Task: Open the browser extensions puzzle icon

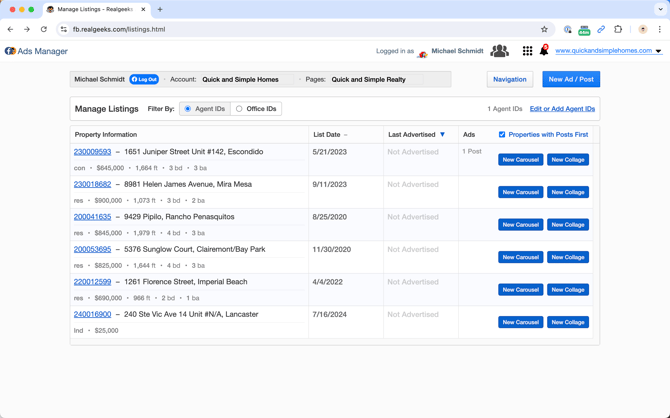Action: 618,29
